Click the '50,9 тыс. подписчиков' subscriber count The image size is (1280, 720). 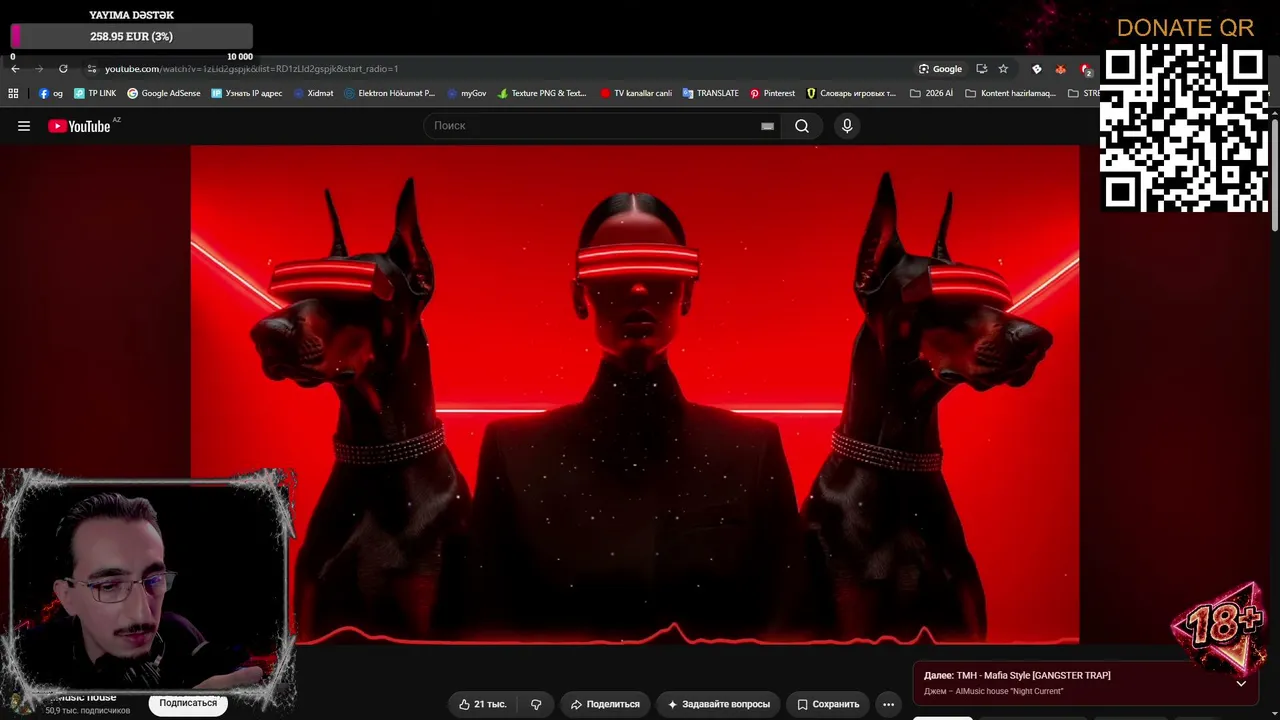coord(88,710)
